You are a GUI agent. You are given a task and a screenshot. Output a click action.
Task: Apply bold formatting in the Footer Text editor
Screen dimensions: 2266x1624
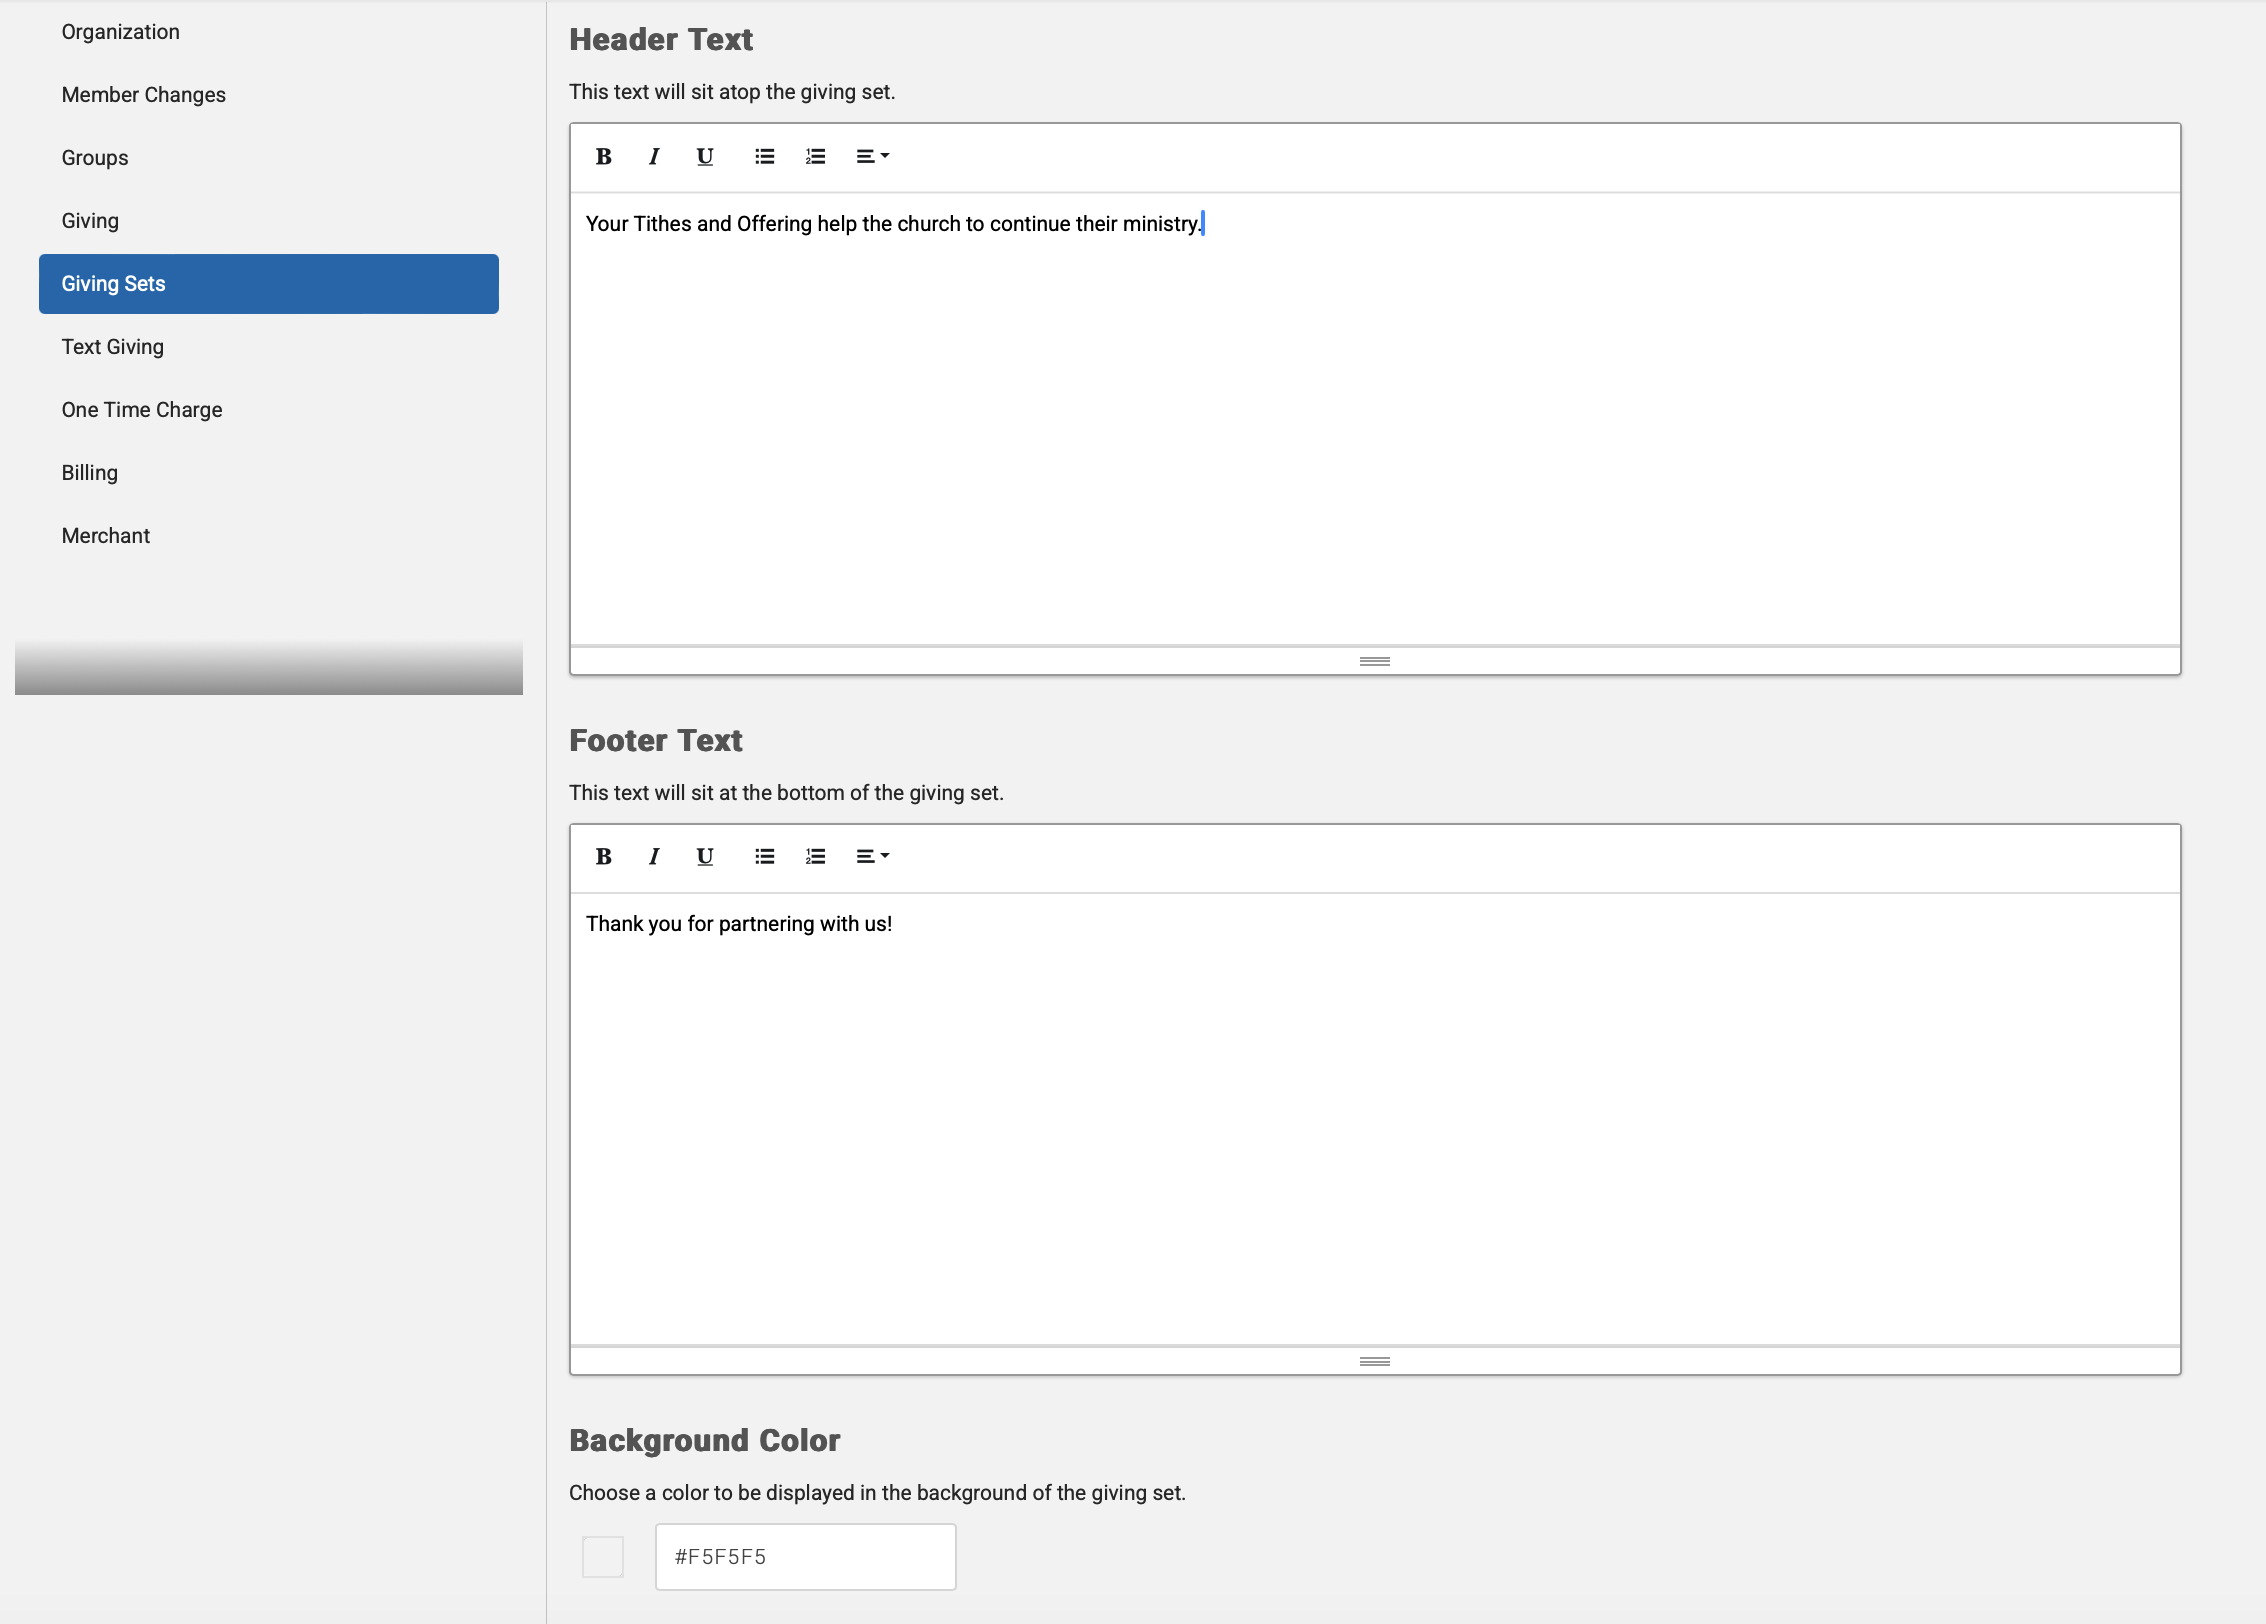[x=603, y=857]
